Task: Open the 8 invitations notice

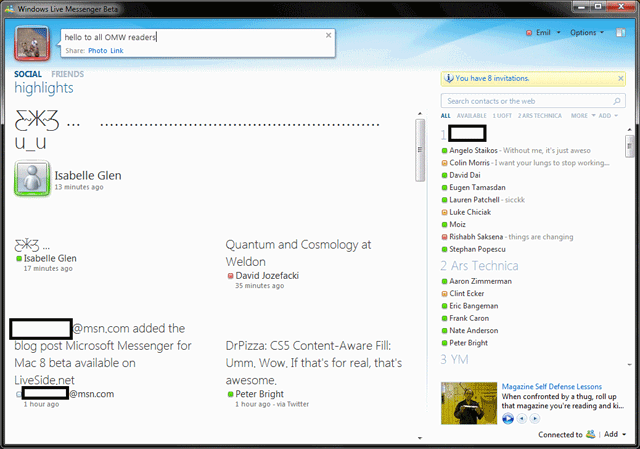Action: point(492,78)
